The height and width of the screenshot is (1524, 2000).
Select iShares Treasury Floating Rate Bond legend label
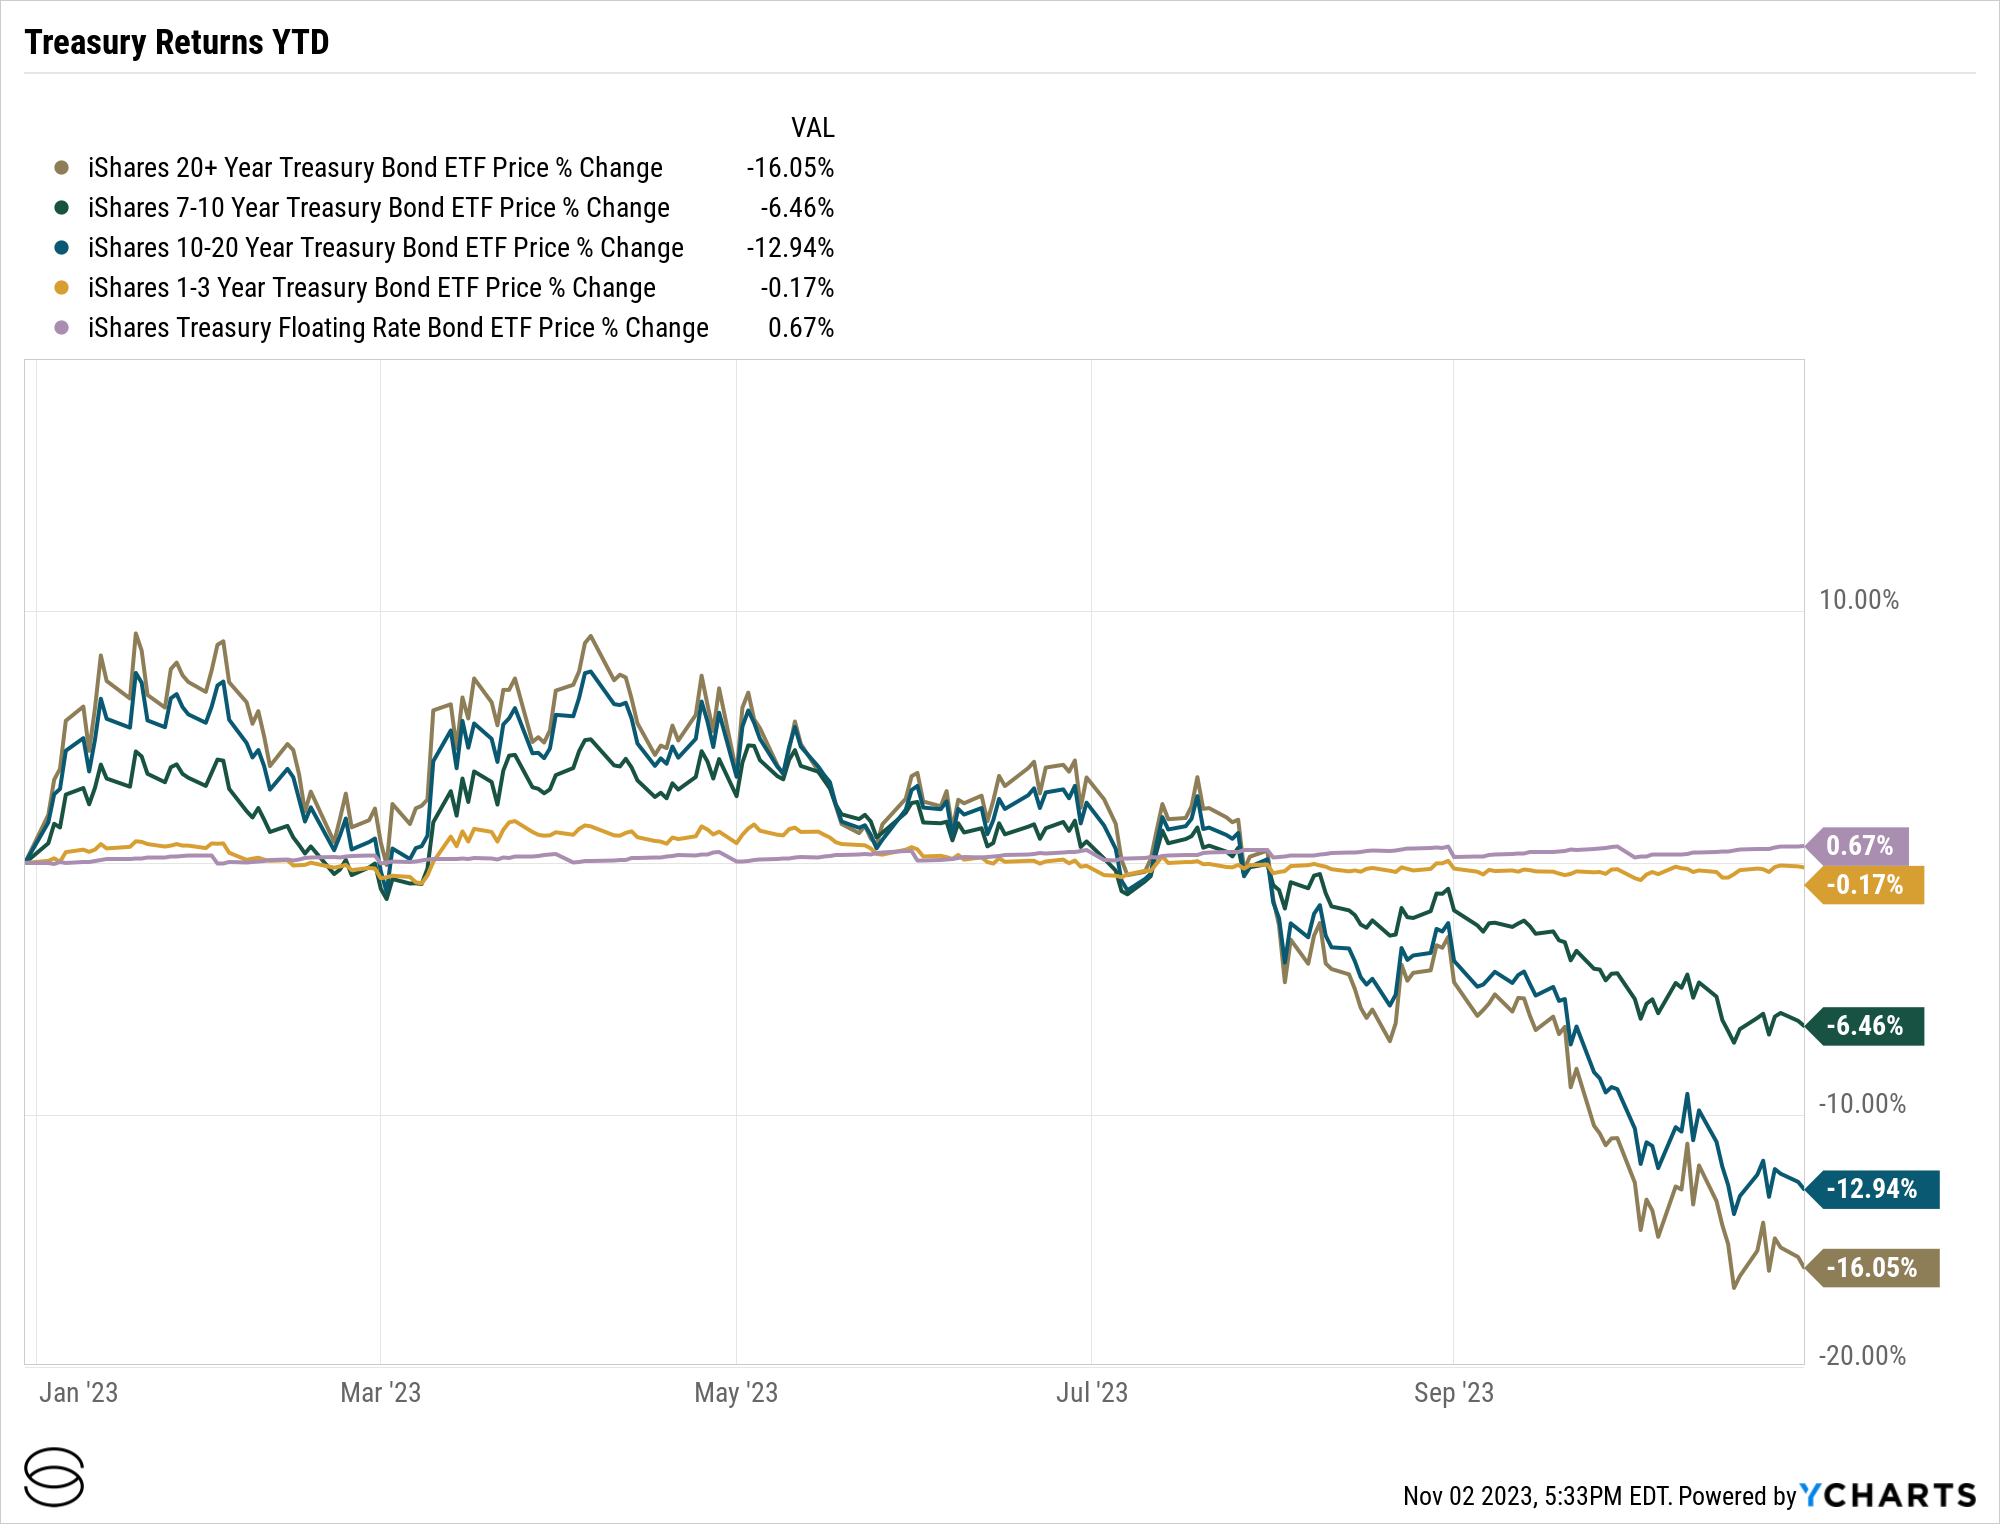click(398, 328)
